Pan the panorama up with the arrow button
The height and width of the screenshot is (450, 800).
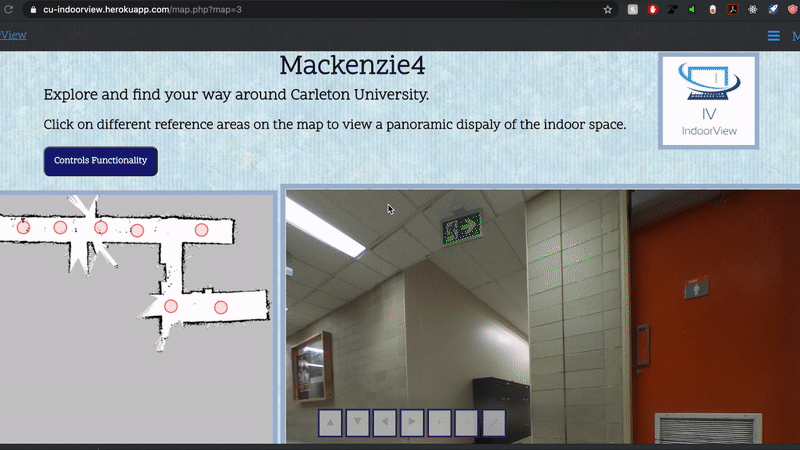click(331, 423)
